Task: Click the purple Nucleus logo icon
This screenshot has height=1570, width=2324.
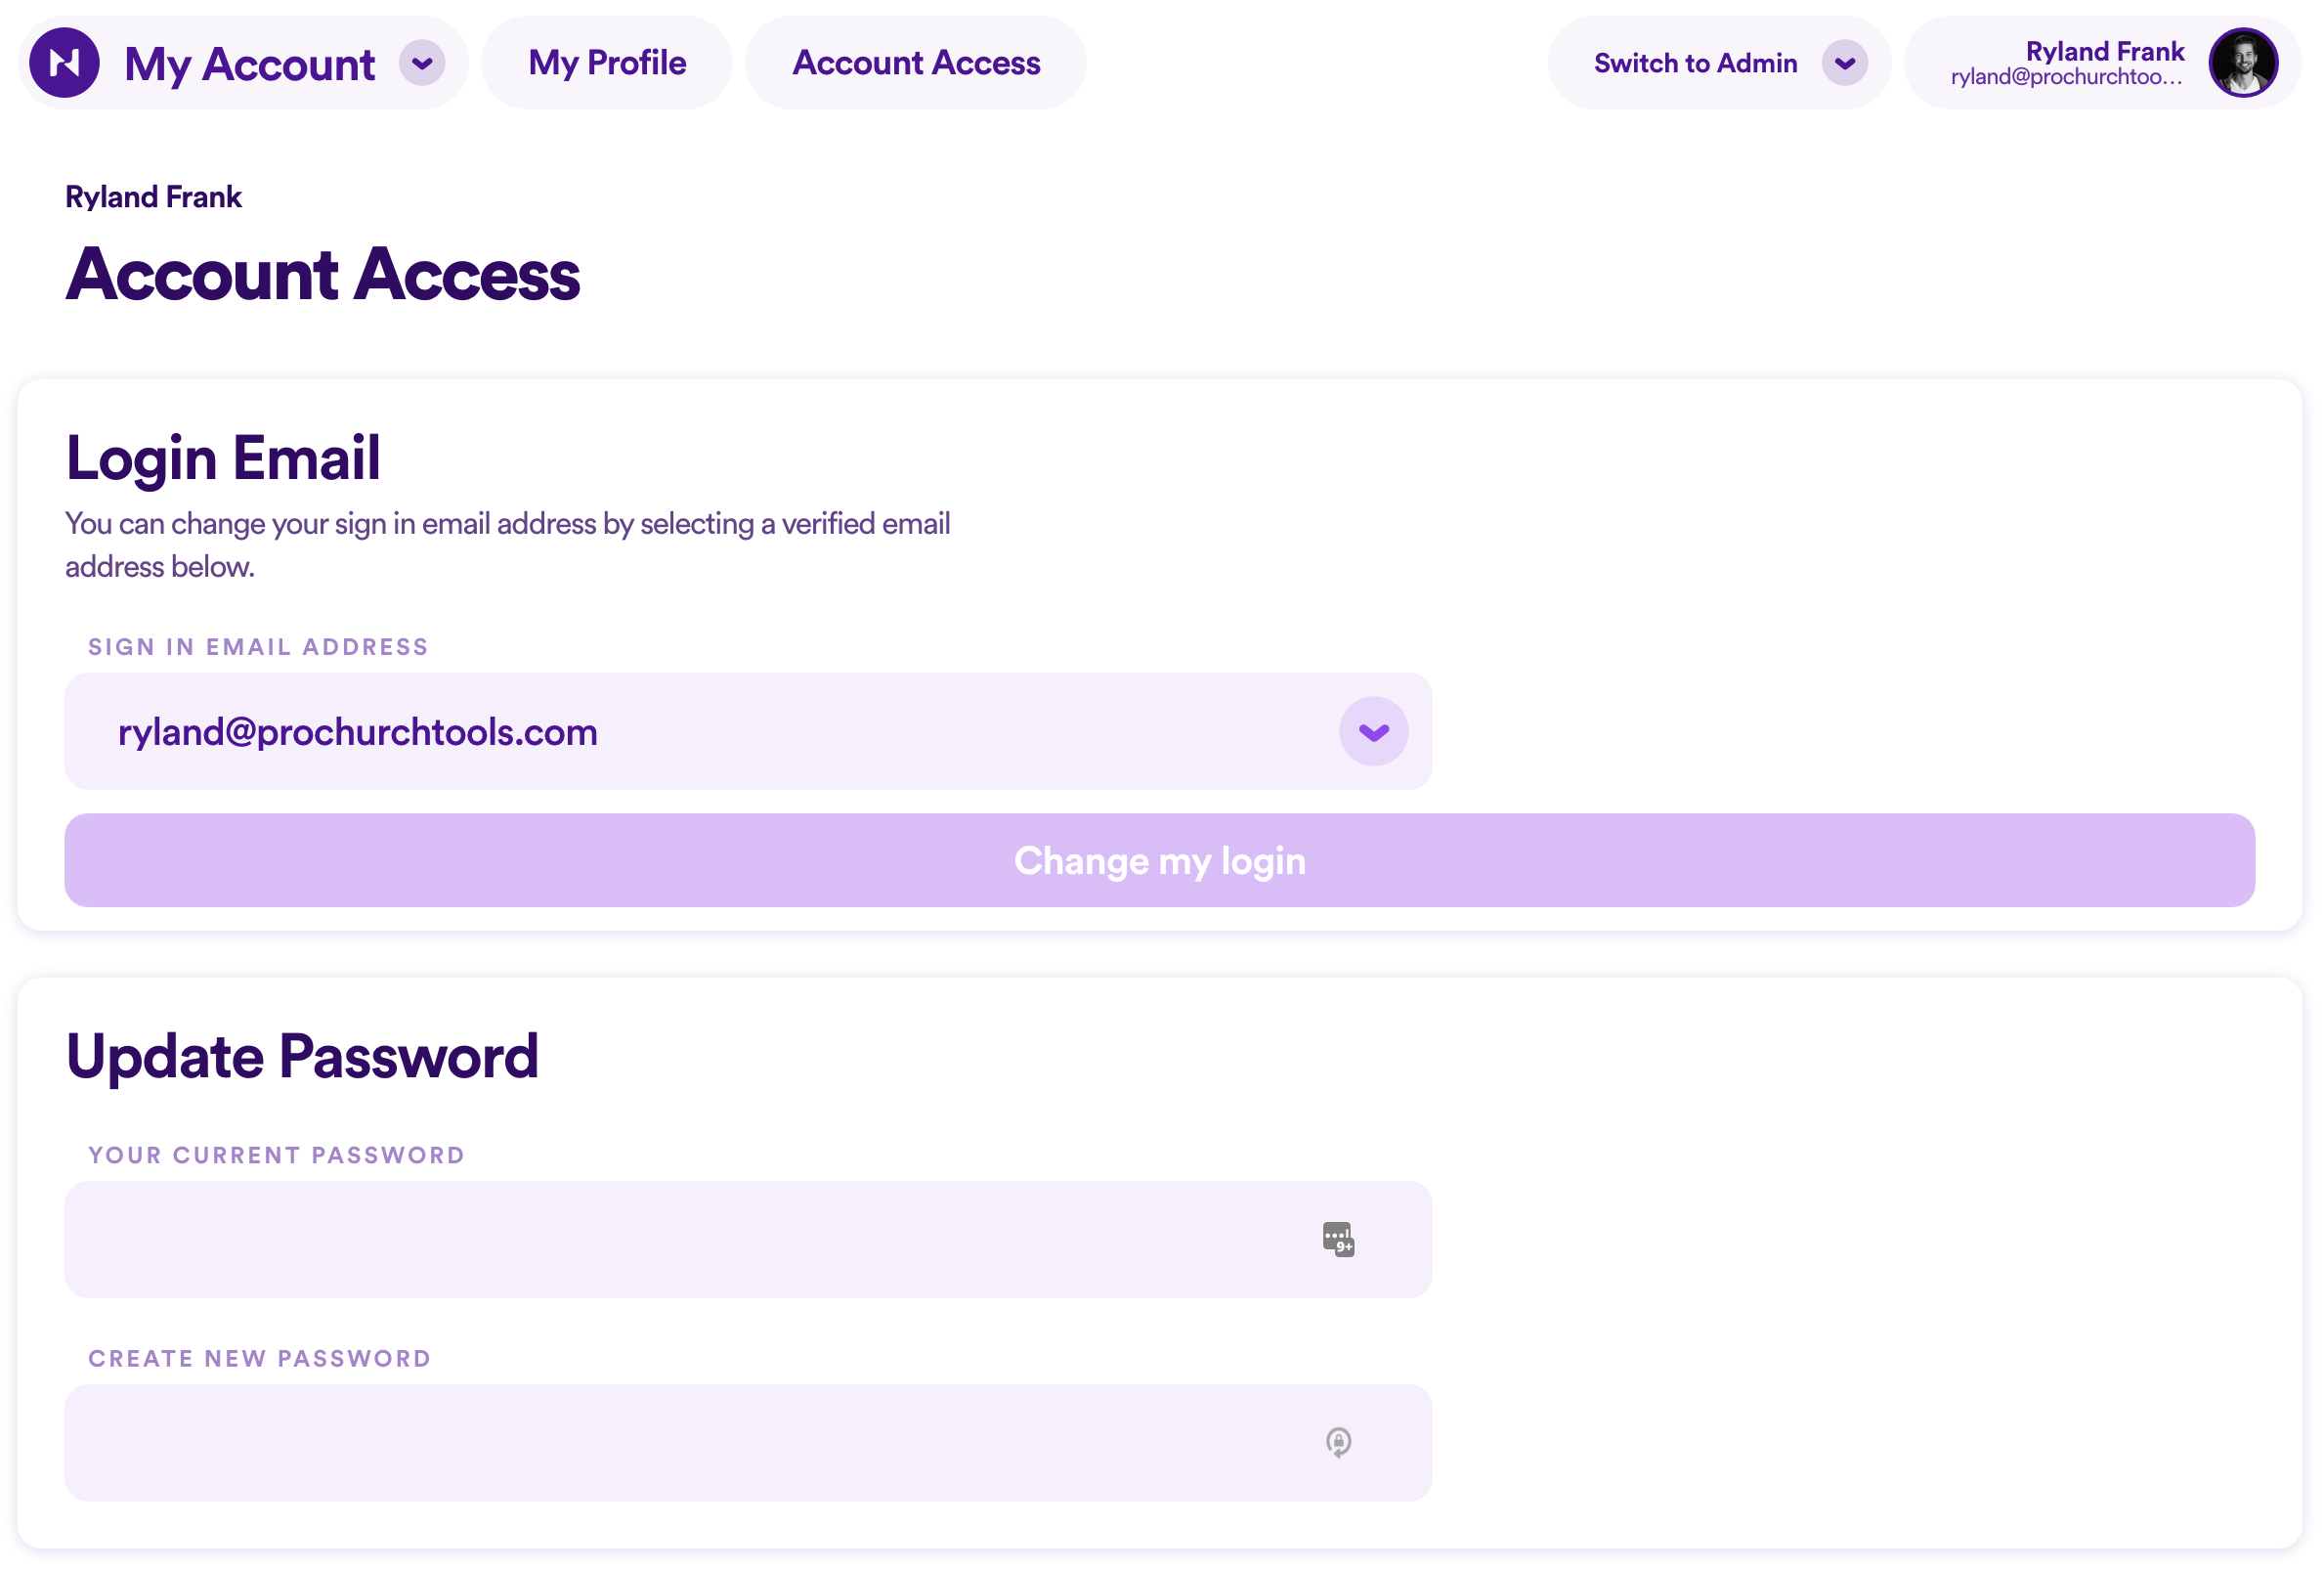Action: (64, 63)
